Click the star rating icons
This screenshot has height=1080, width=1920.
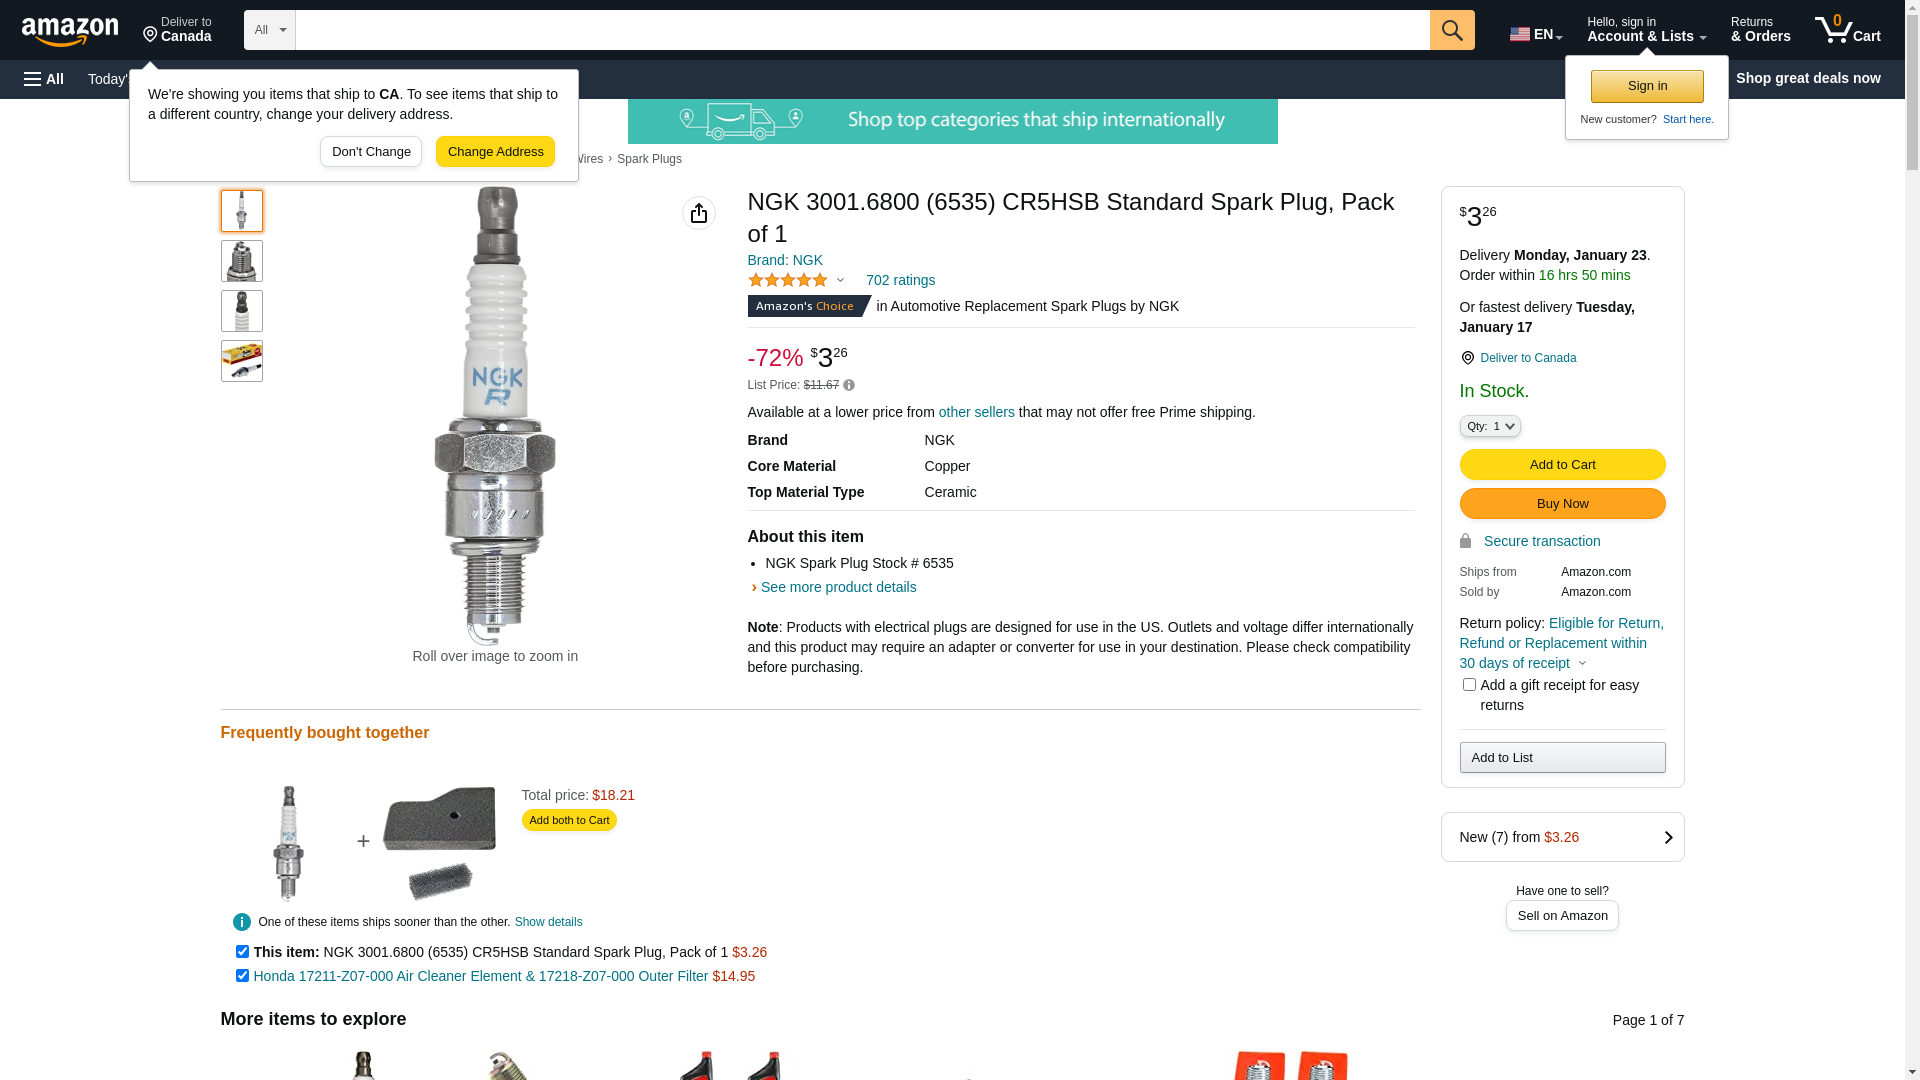[788, 280]
